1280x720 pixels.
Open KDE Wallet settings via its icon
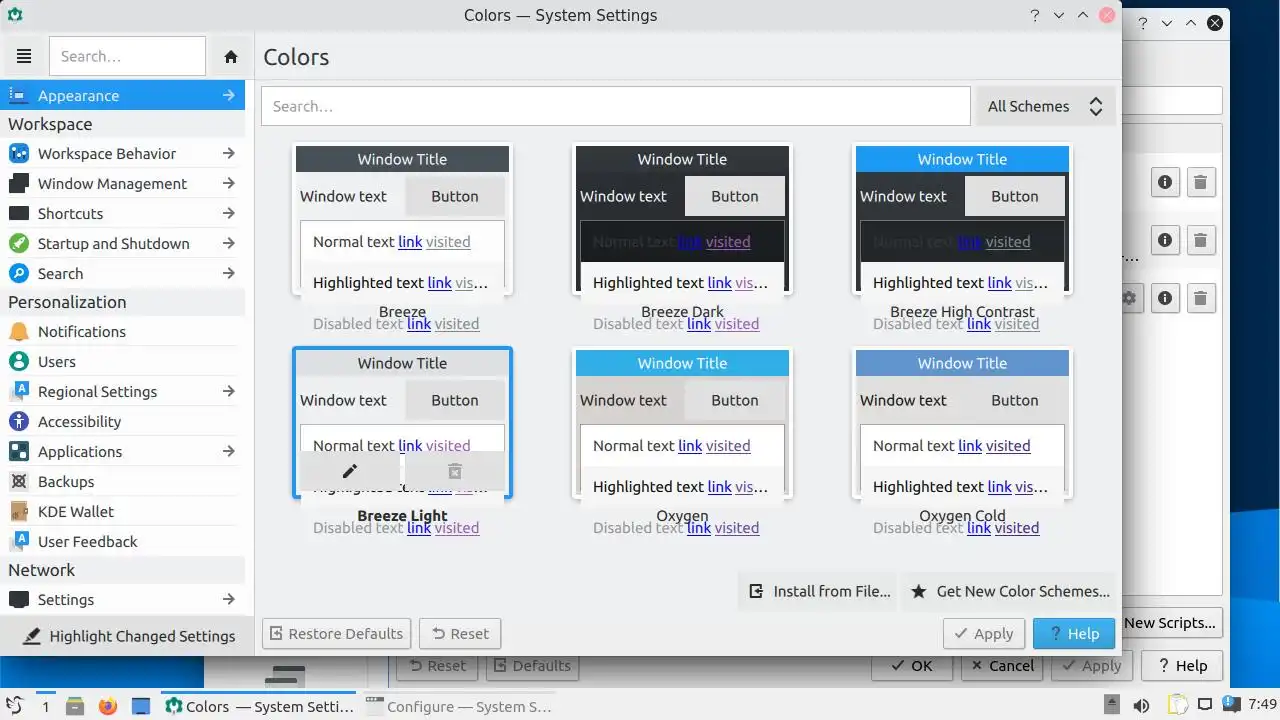19,512
